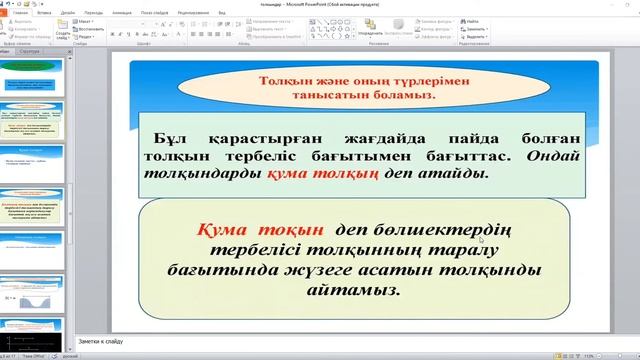Screen dimensions: 640x360
Task: Select the last black slide thumbnail
Action: click(32, 335)
